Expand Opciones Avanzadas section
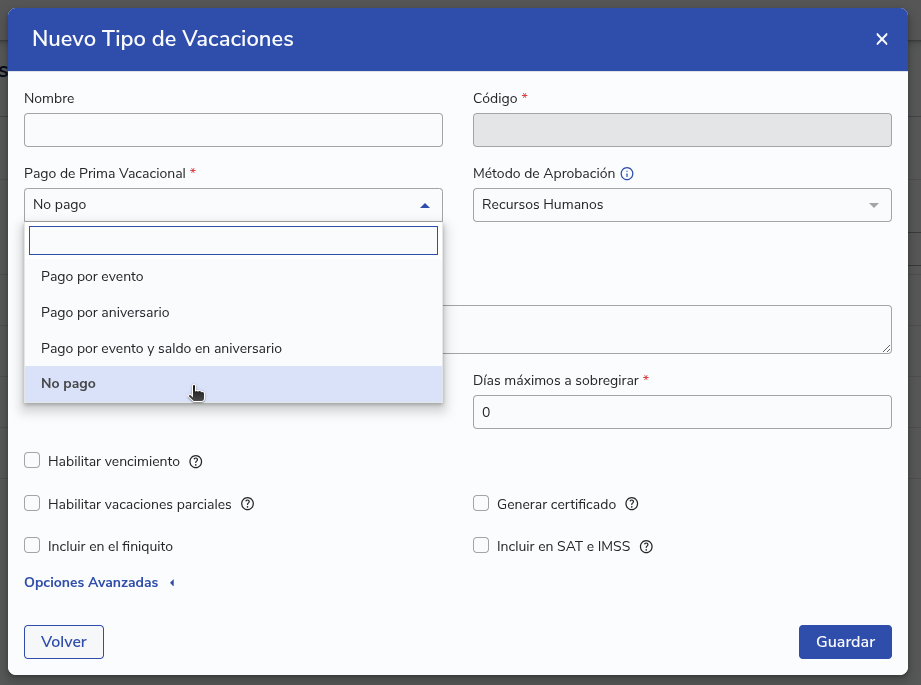The width and height of the screenshot is (921, 685). tap(99, 583)
